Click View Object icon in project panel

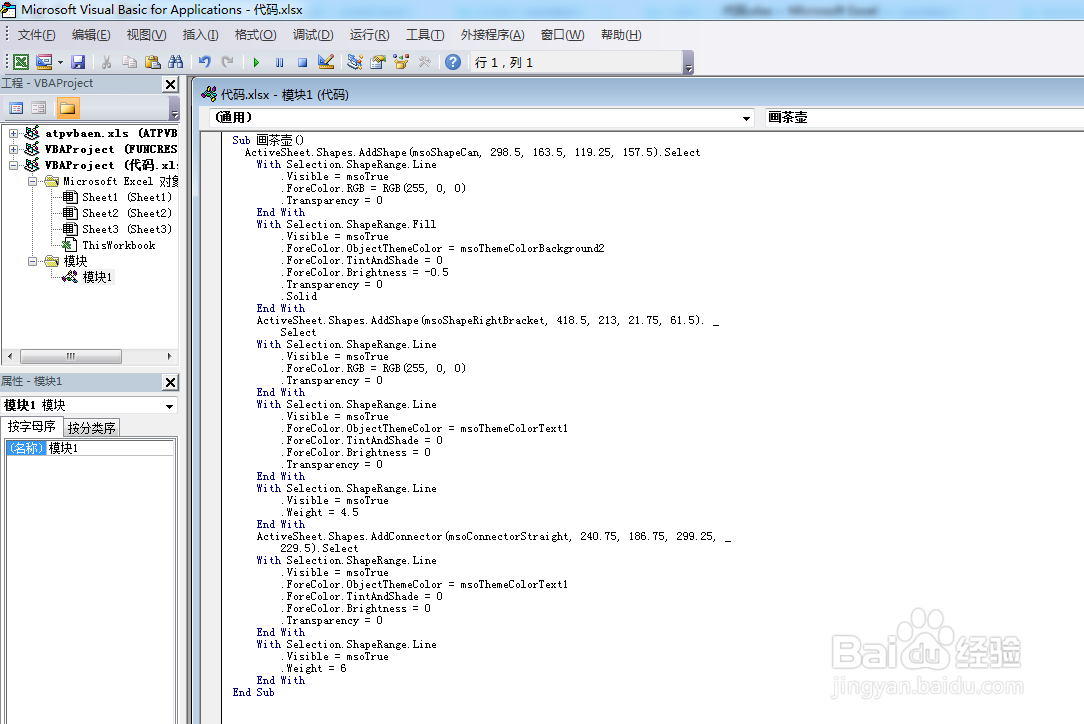pyautogui.click(x=39, y=108)
